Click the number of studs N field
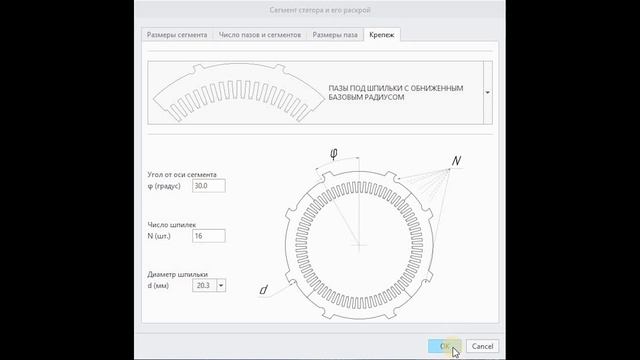 click(209, 236)
